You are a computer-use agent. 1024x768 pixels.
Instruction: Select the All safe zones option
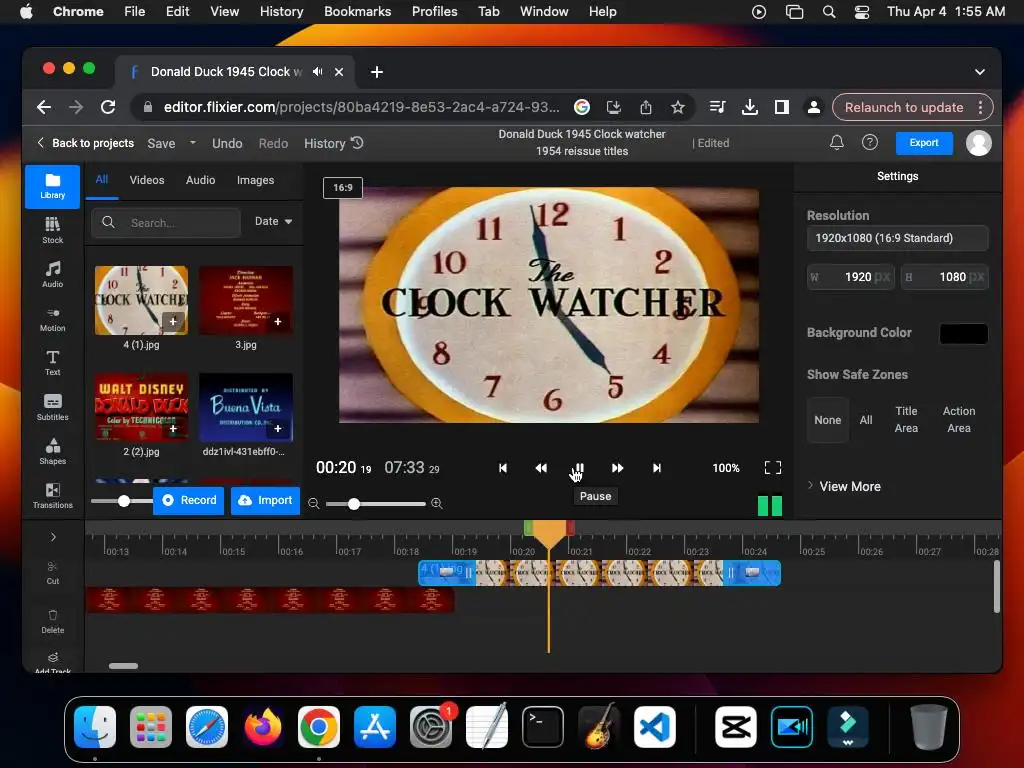click(866, 420)
